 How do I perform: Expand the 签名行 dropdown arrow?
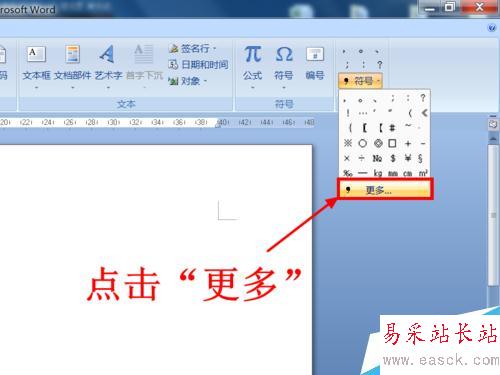point(214,49)
